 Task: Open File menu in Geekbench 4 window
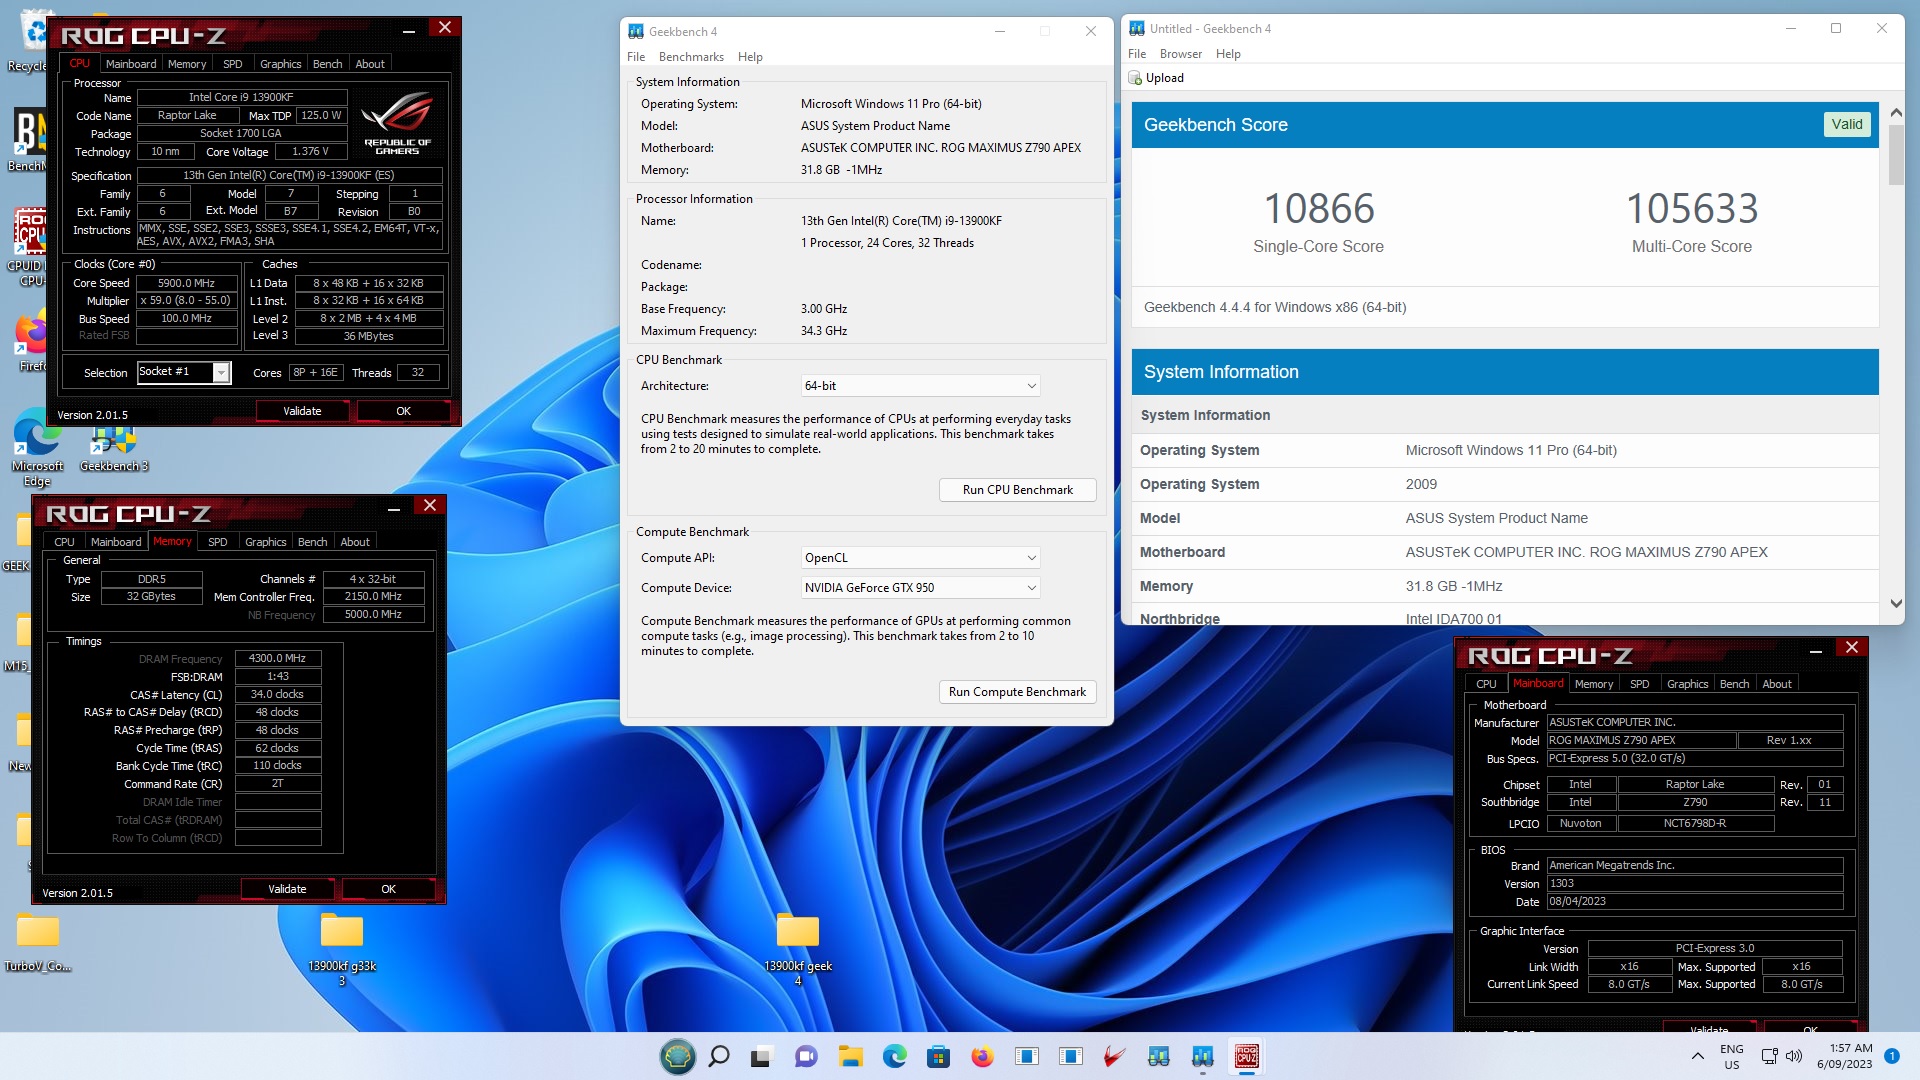click(x=636, y=57)
